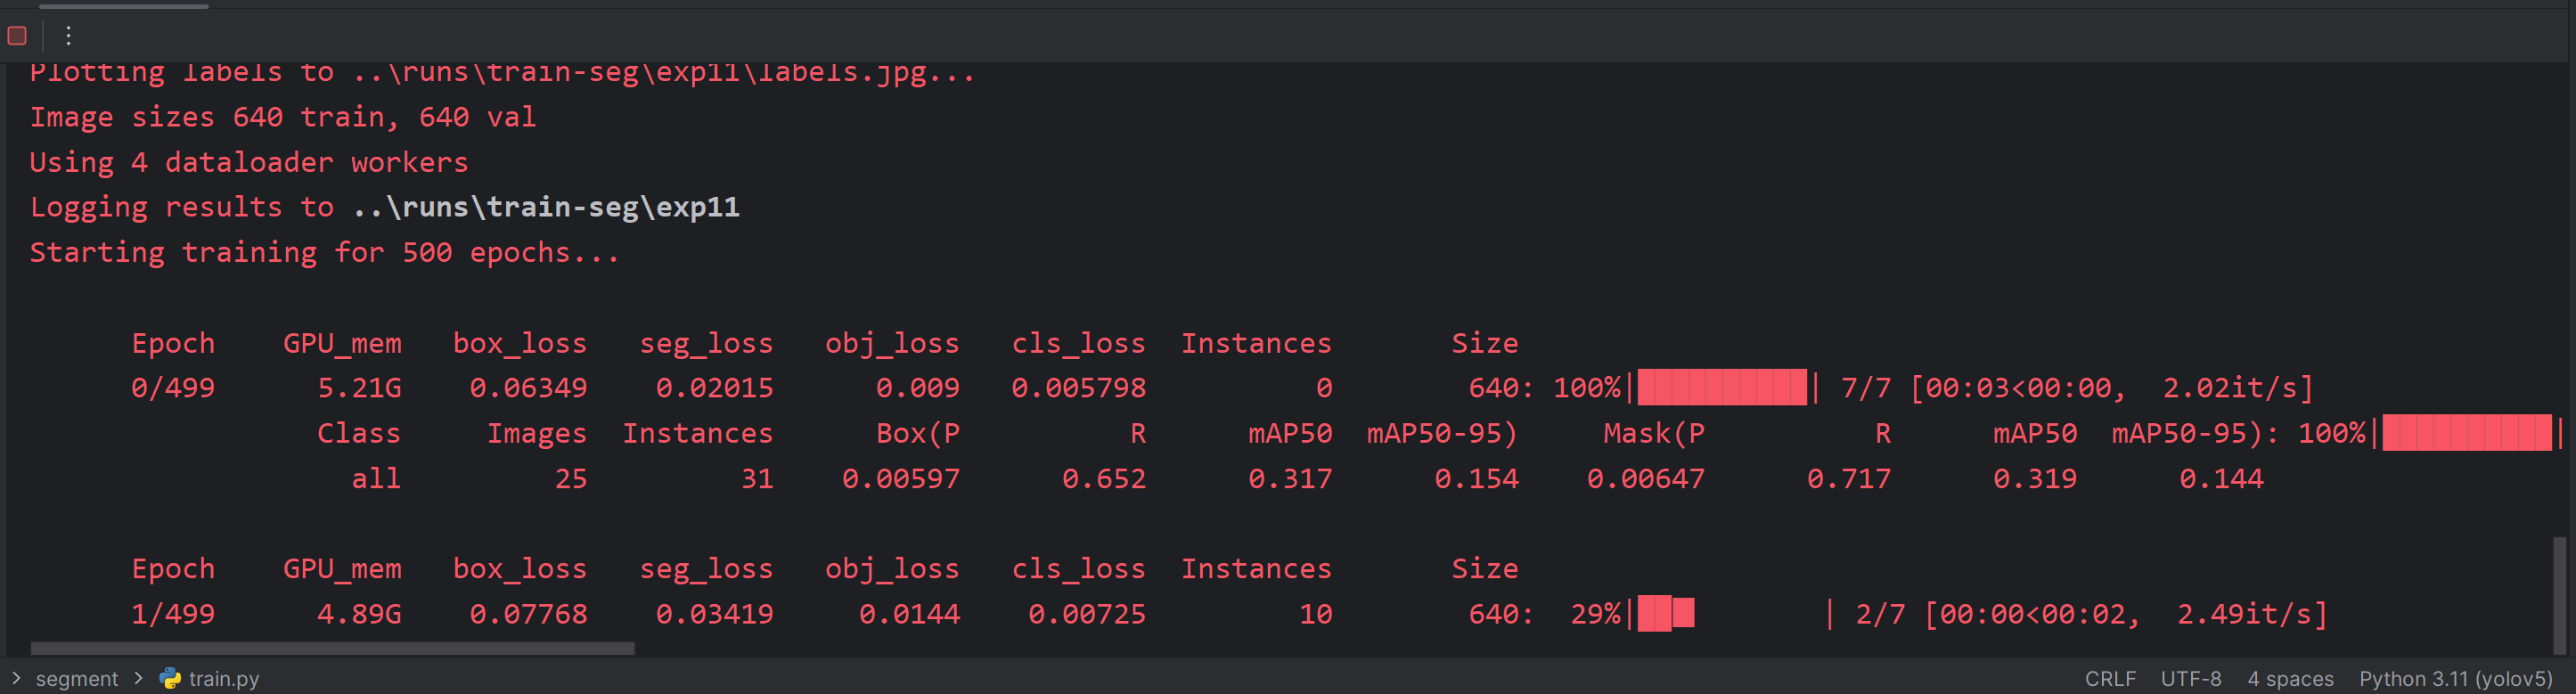This screenshot has width=2576, height=694.
Task: Click the '1/499' epoch value
Action: pos(173,614)
